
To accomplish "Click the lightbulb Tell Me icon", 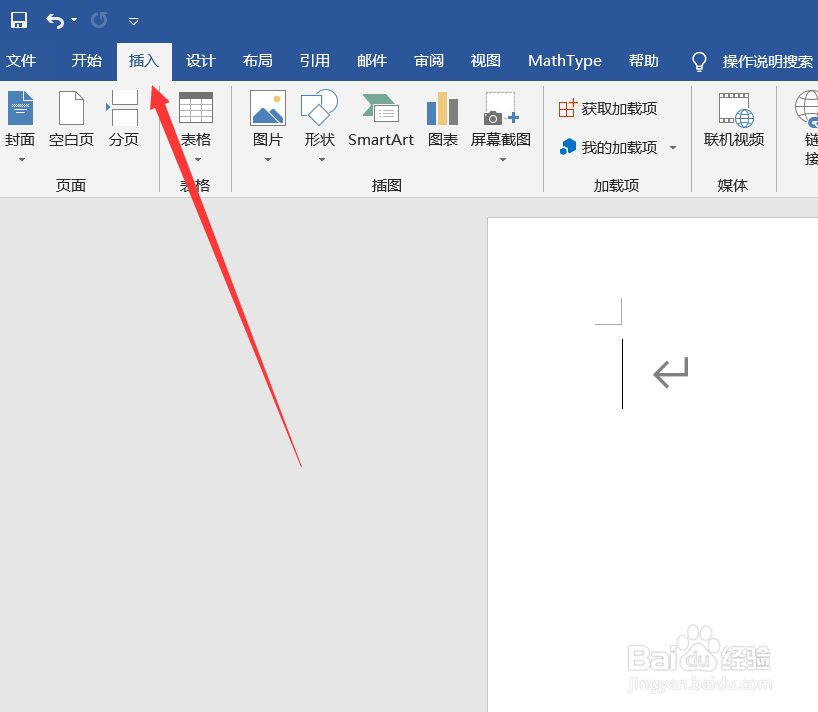I will coord(699,62).
